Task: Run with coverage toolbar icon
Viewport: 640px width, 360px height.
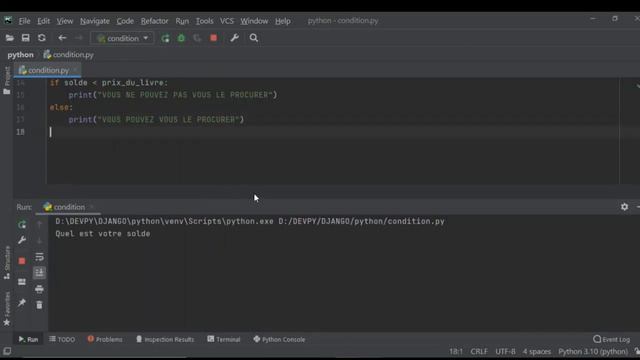Action: pyautogui.click(x=197, y=38)
